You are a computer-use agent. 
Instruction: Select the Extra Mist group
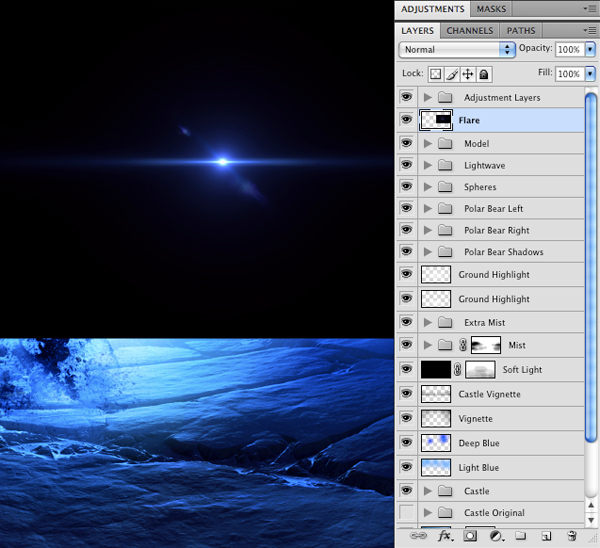pos(491,322)
